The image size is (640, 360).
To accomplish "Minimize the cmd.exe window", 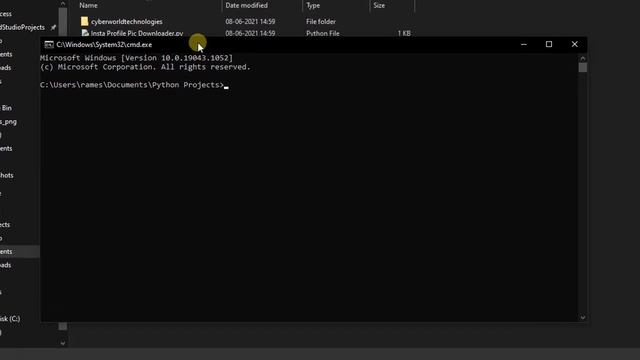I will (x=524, y=44).
